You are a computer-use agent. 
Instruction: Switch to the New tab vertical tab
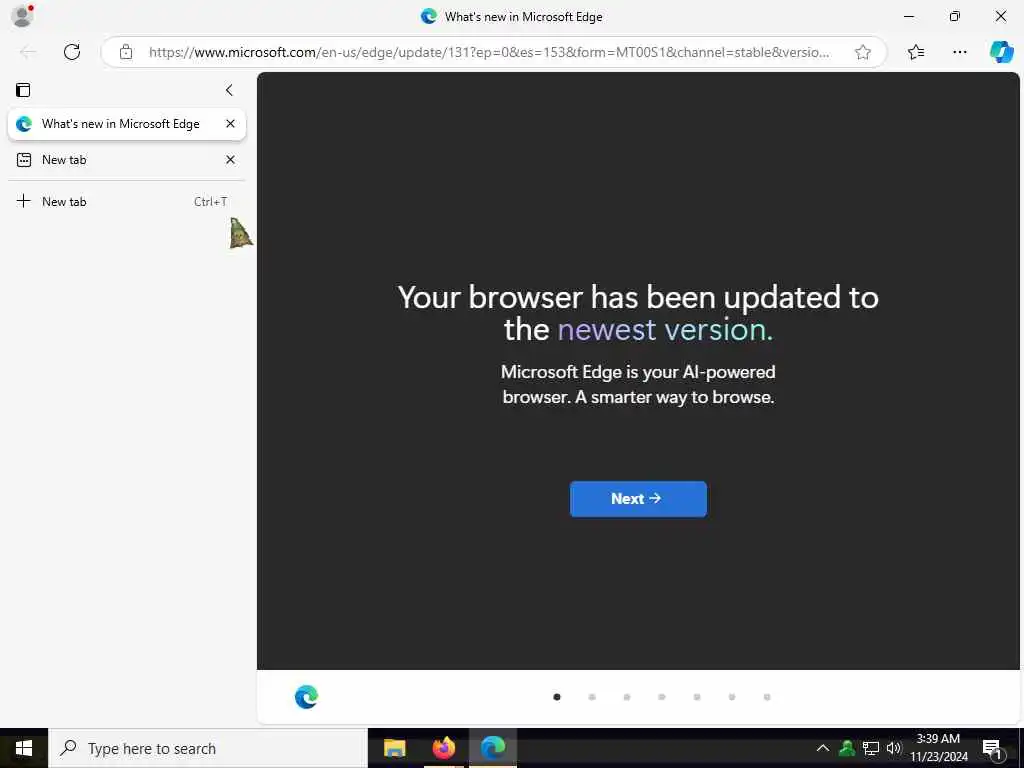click(x=127, y=160)
